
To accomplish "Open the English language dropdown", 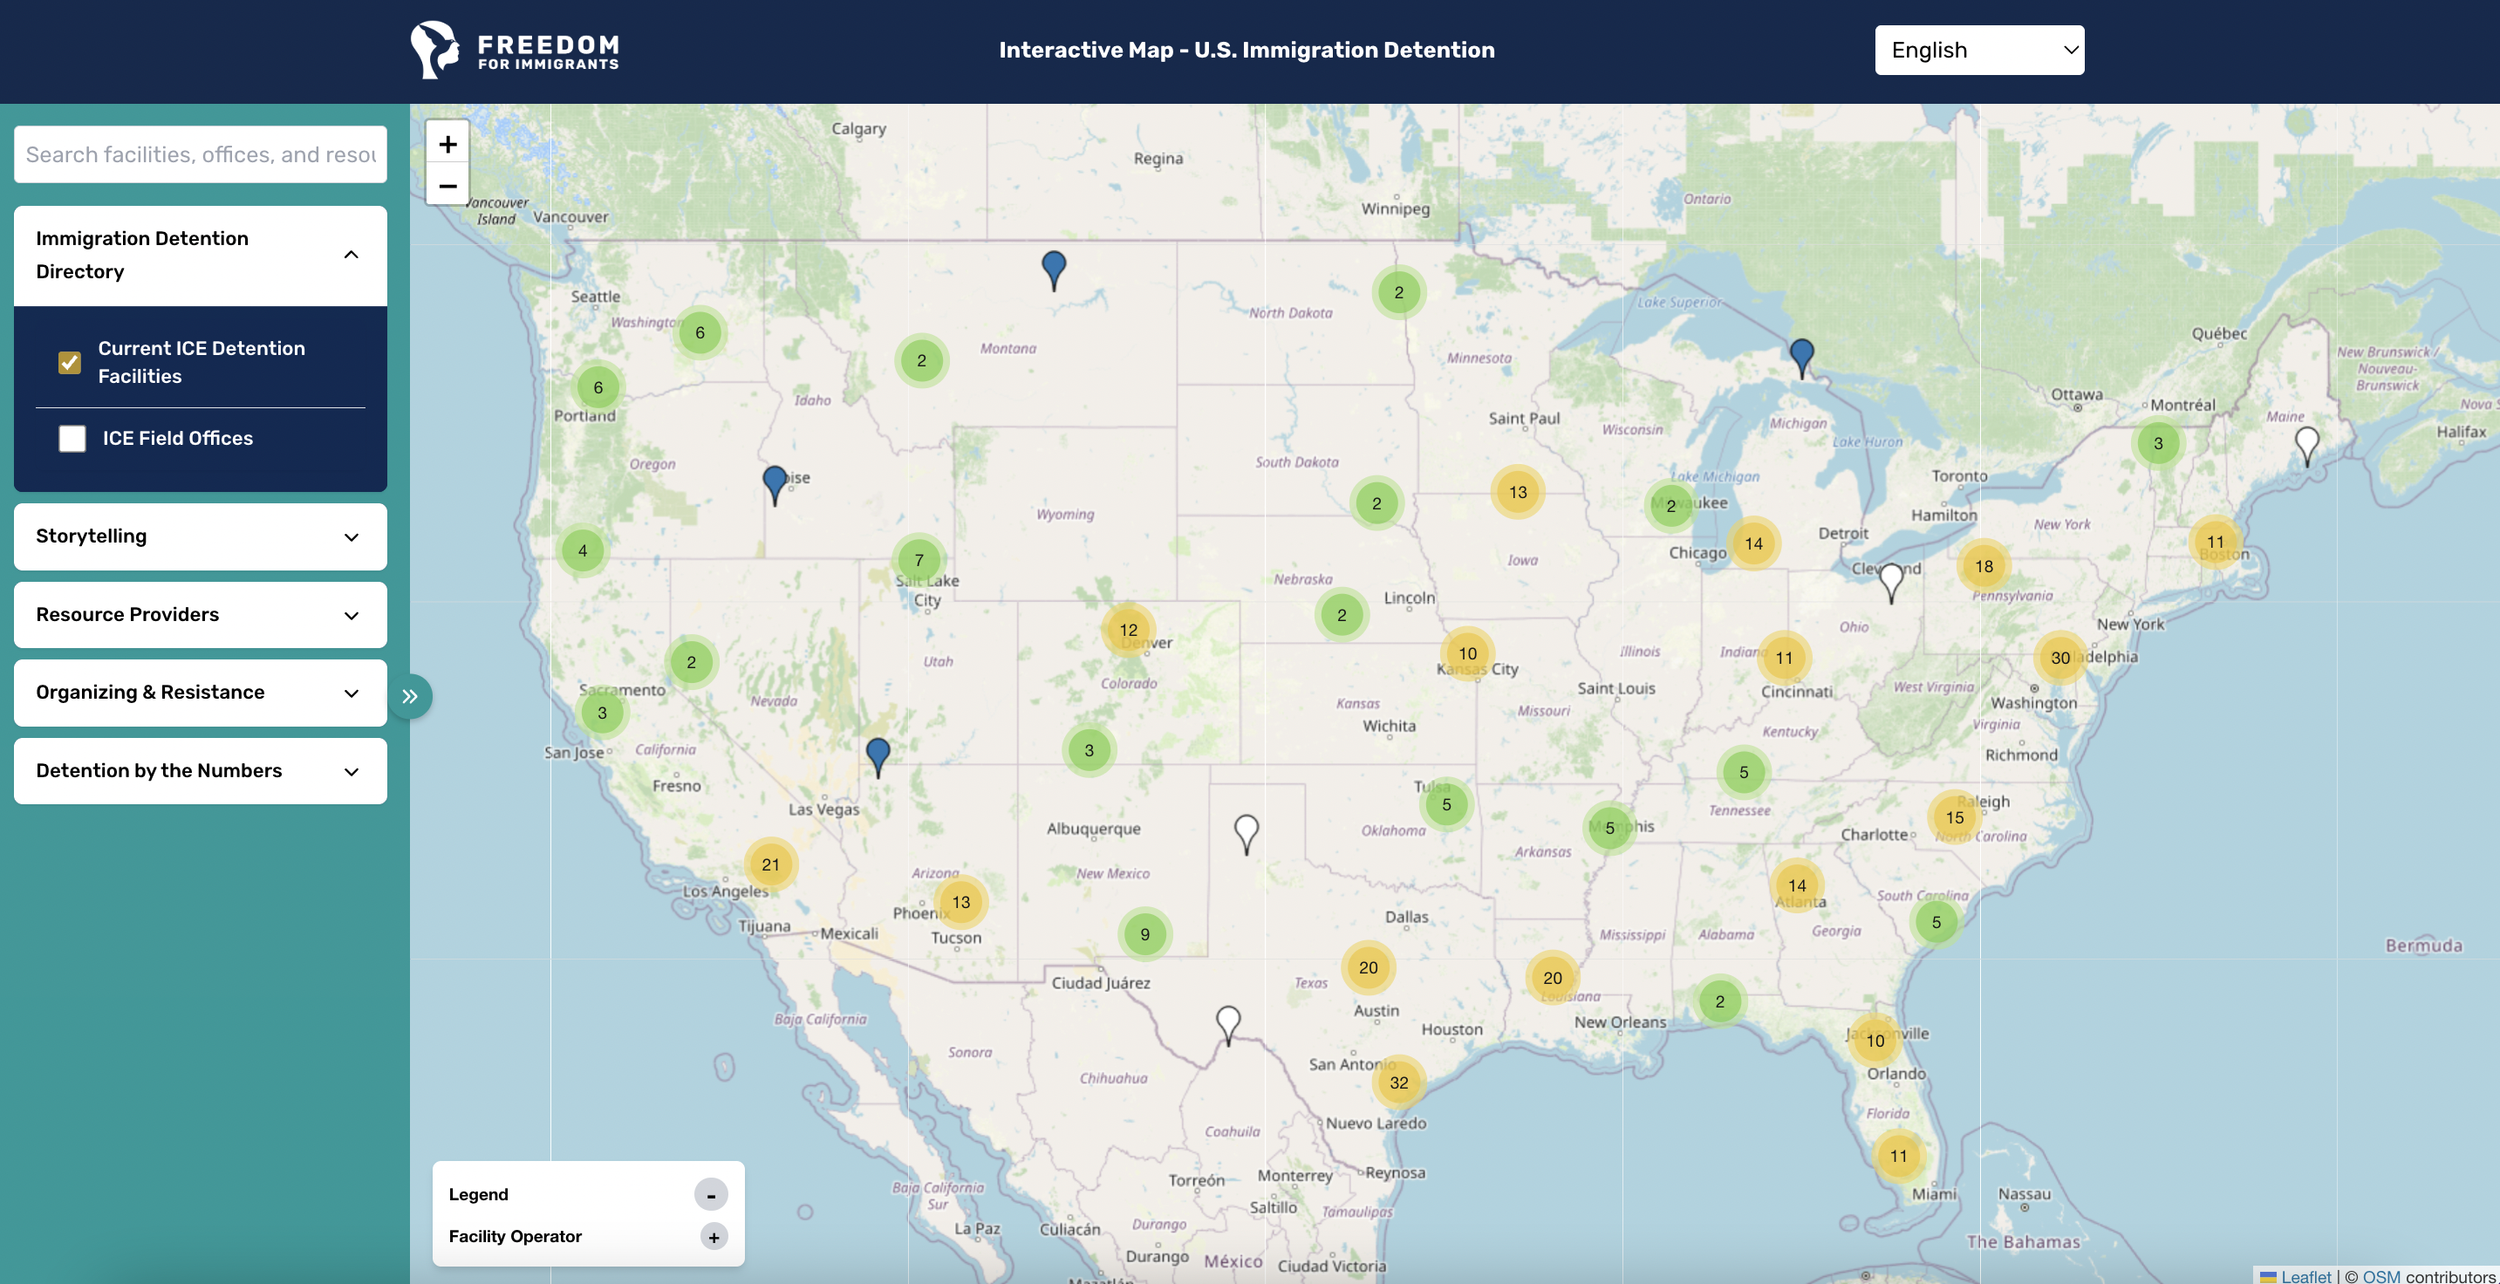I will 1978,50.
